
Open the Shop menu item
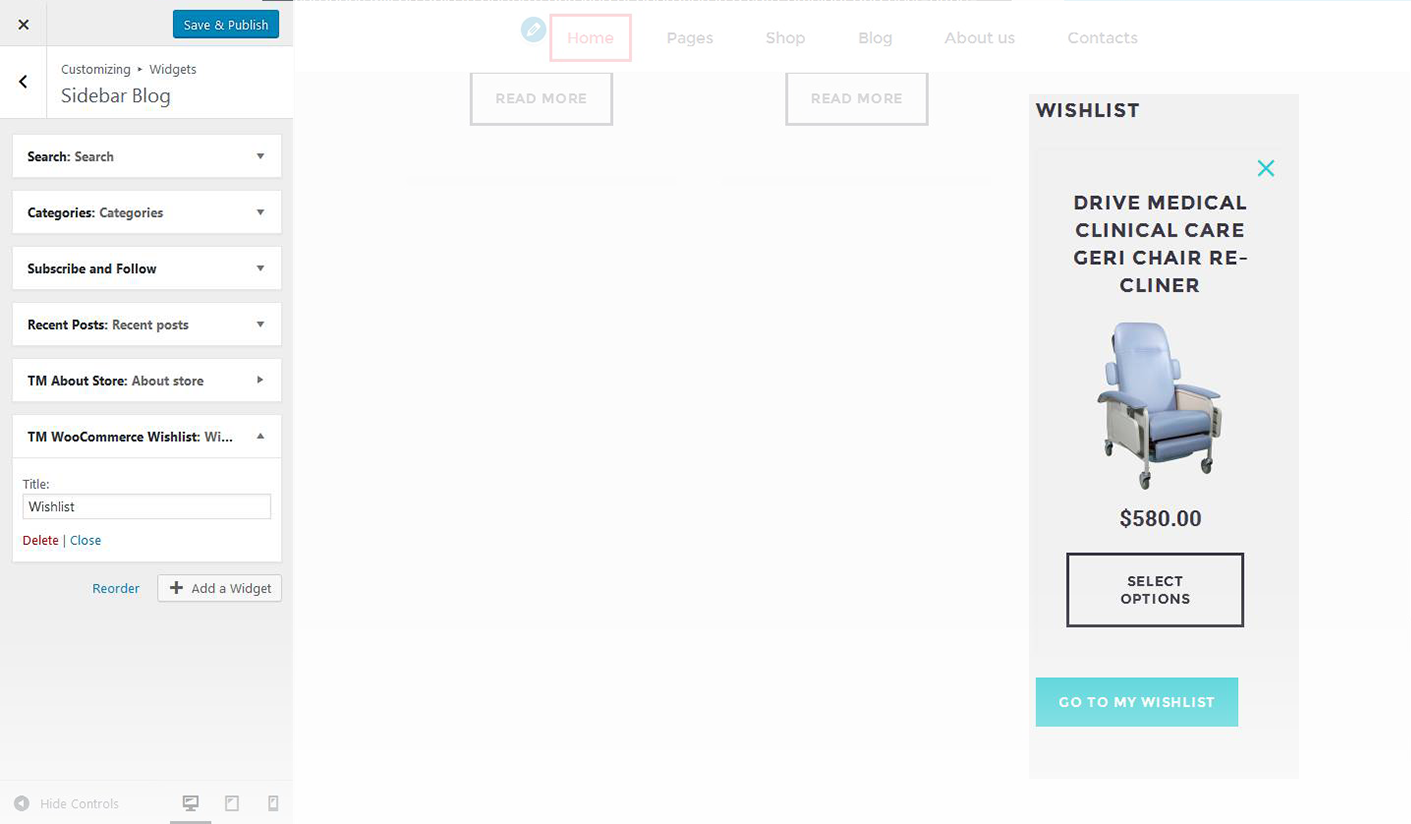pos(785,38)
